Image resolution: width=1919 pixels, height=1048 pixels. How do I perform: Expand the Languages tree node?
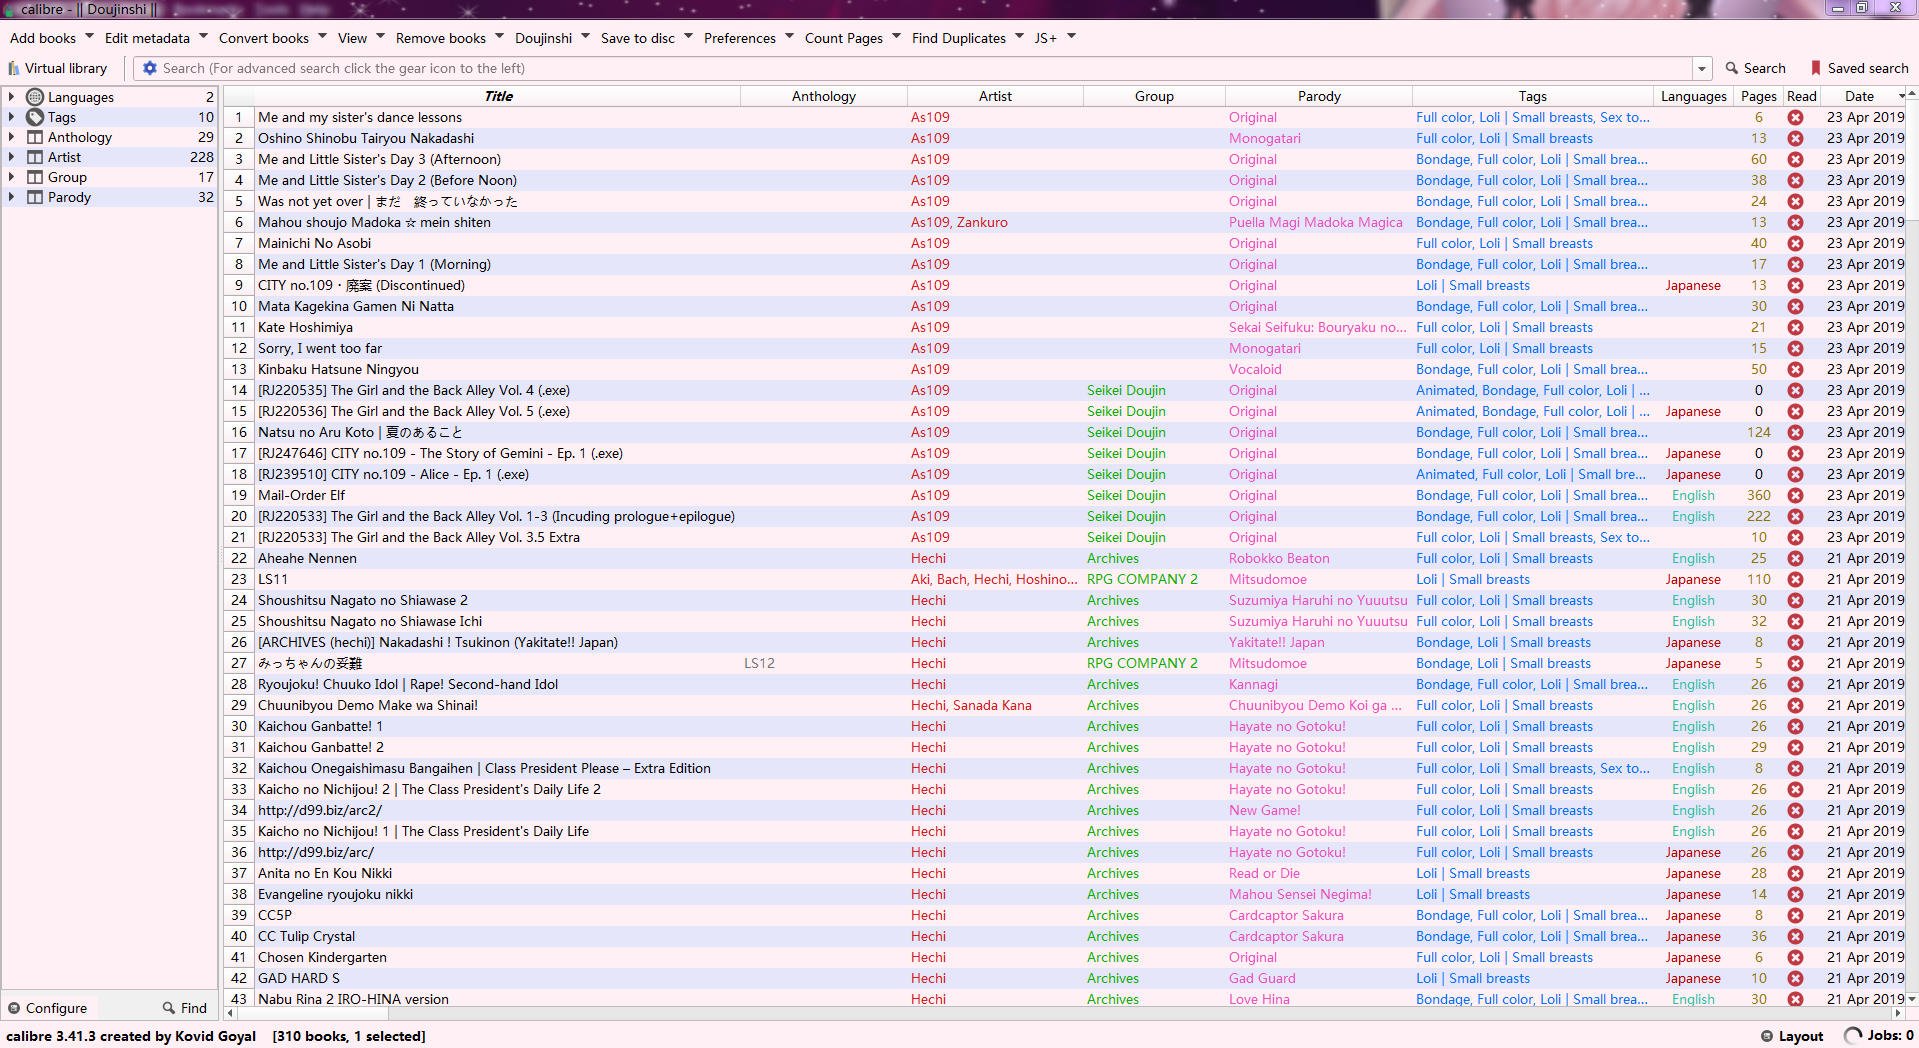(x=11, y=97)
